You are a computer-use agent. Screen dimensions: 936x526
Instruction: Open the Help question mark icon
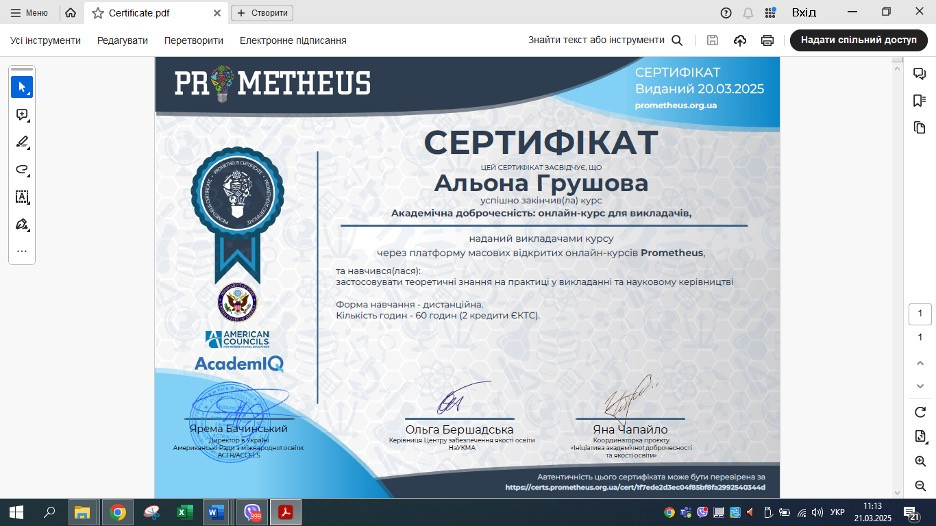(726, 13)
